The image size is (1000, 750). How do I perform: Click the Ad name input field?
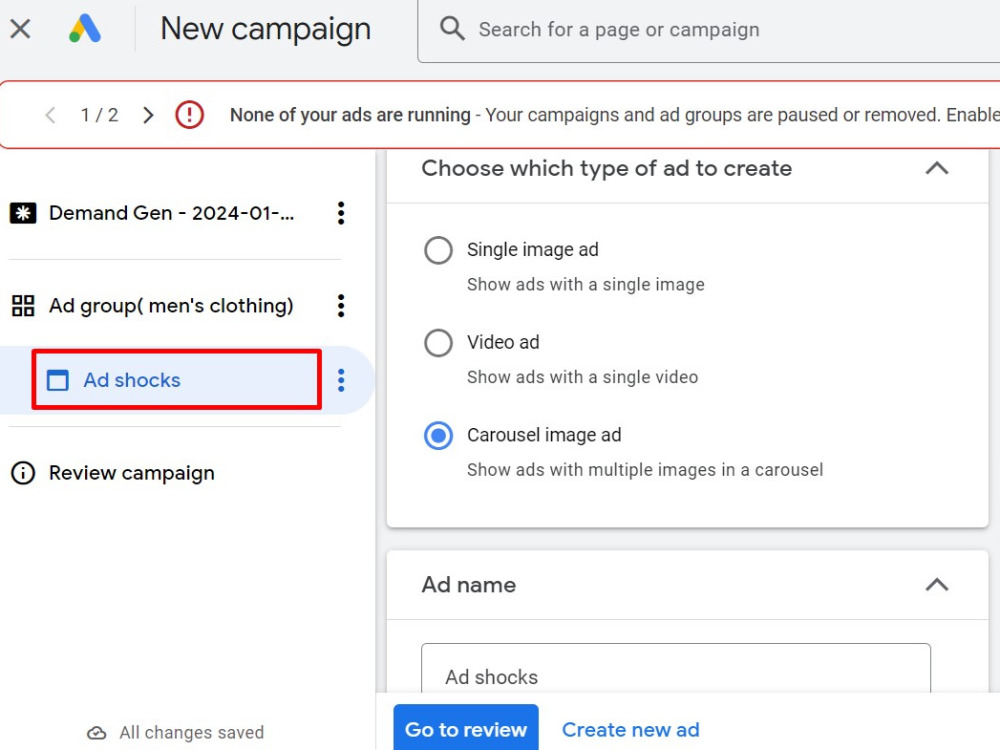[x=675, y=668]
